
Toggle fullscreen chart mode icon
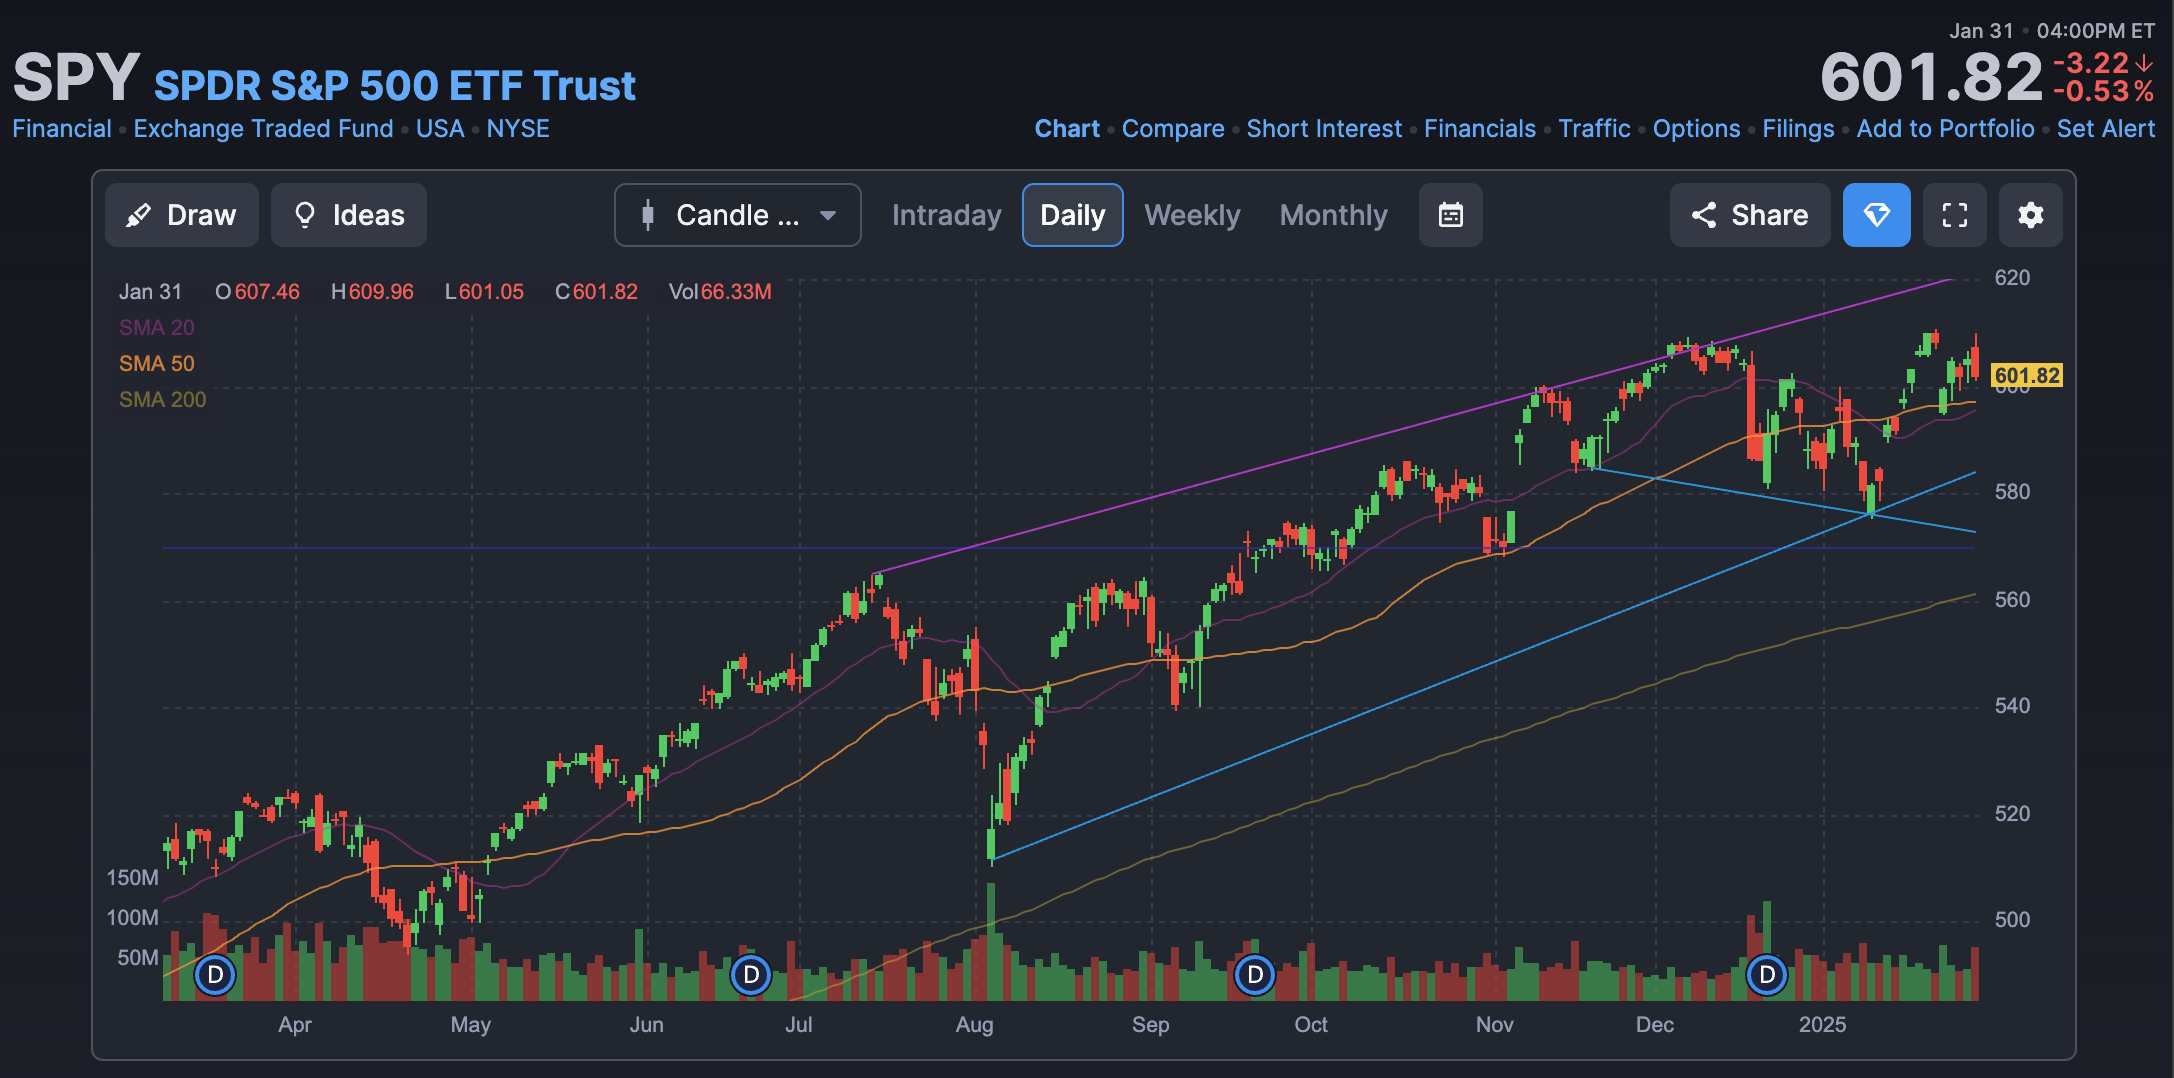(x=1954, y=215)
